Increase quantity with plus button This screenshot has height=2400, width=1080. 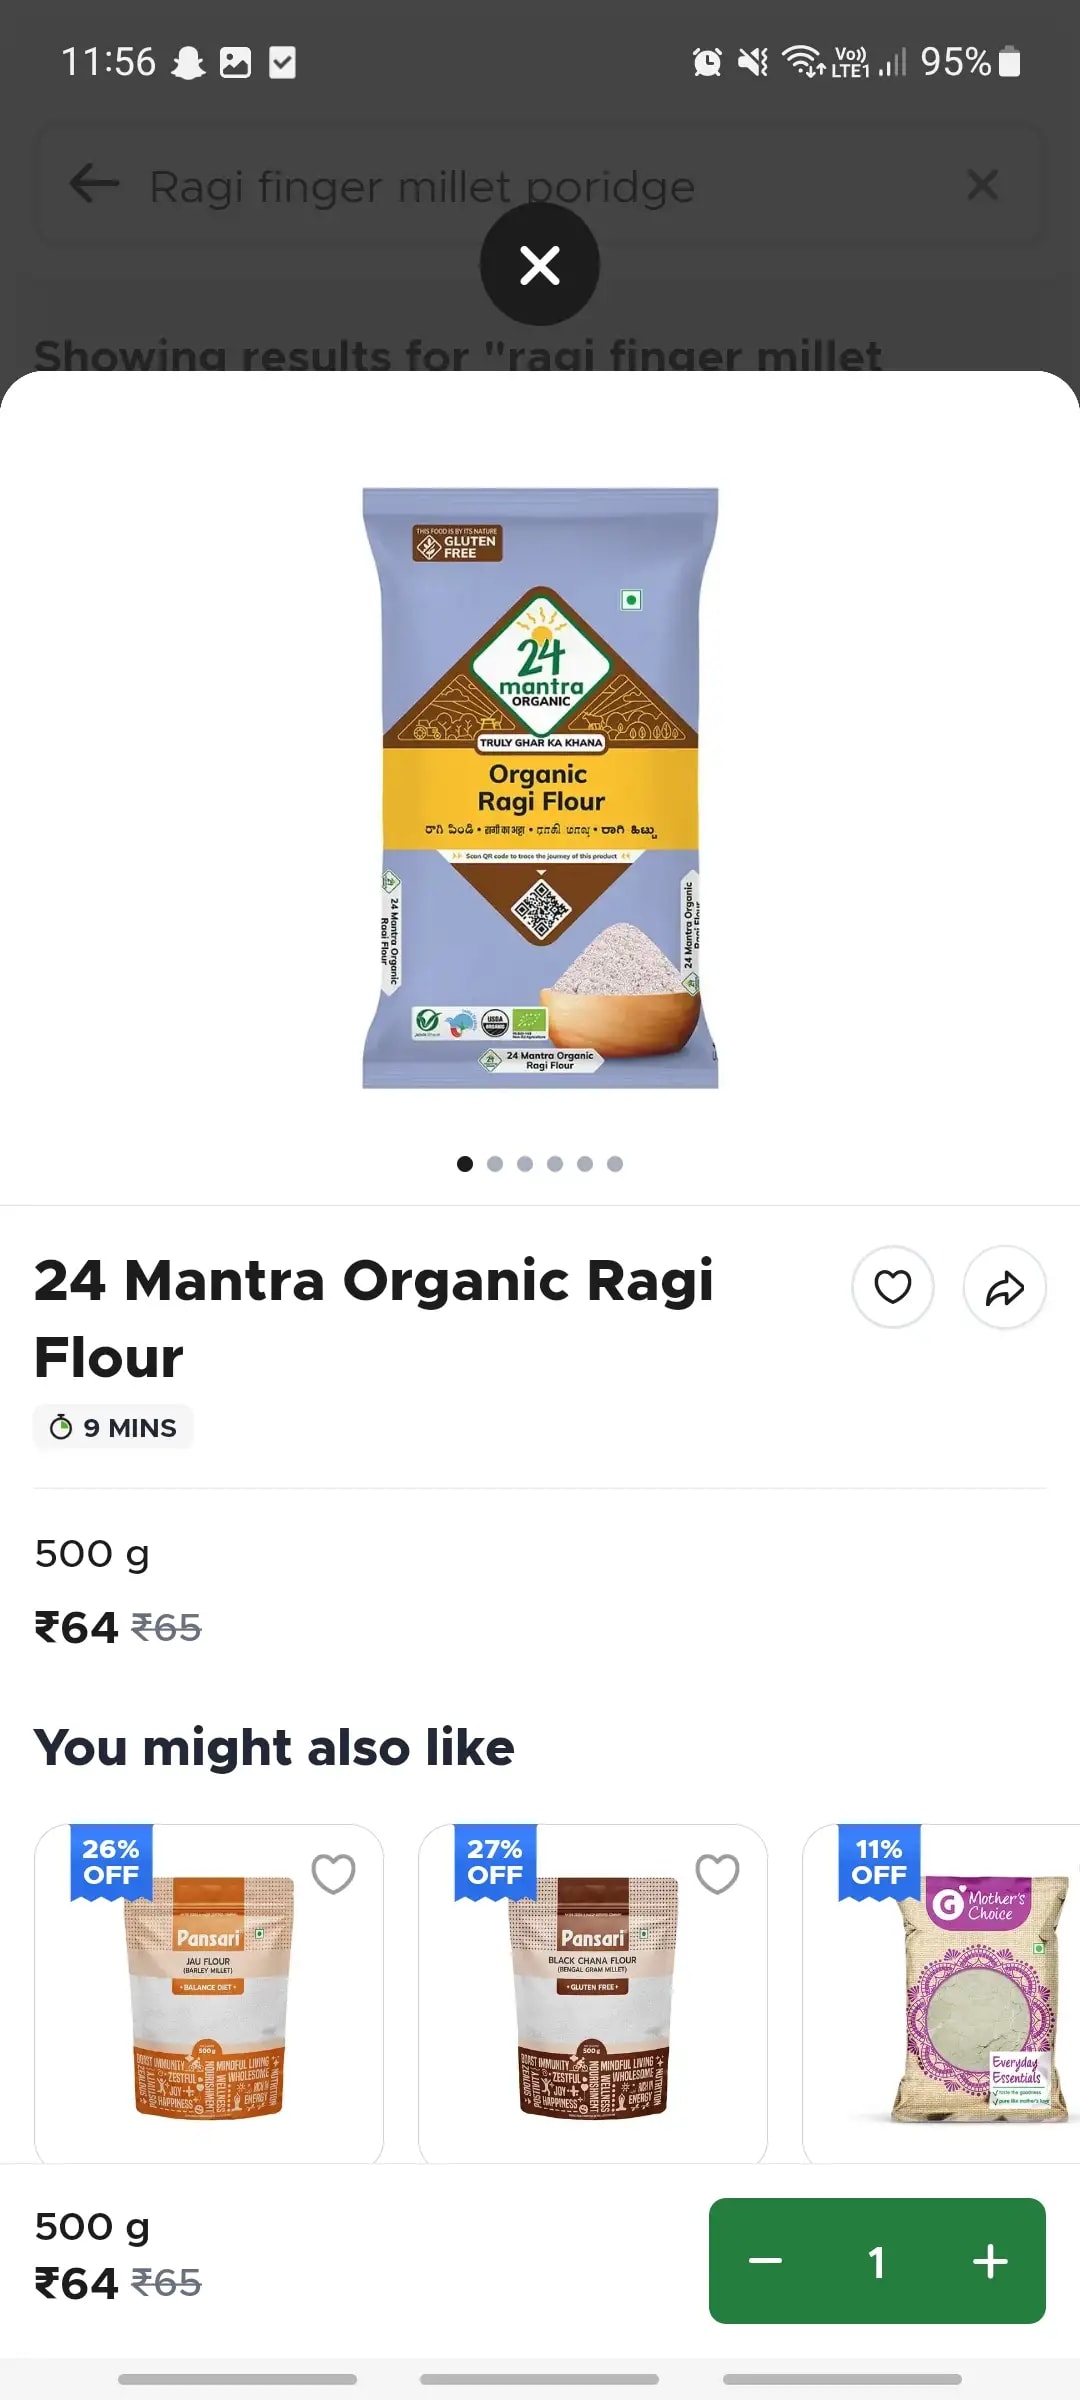[990, 2261]
